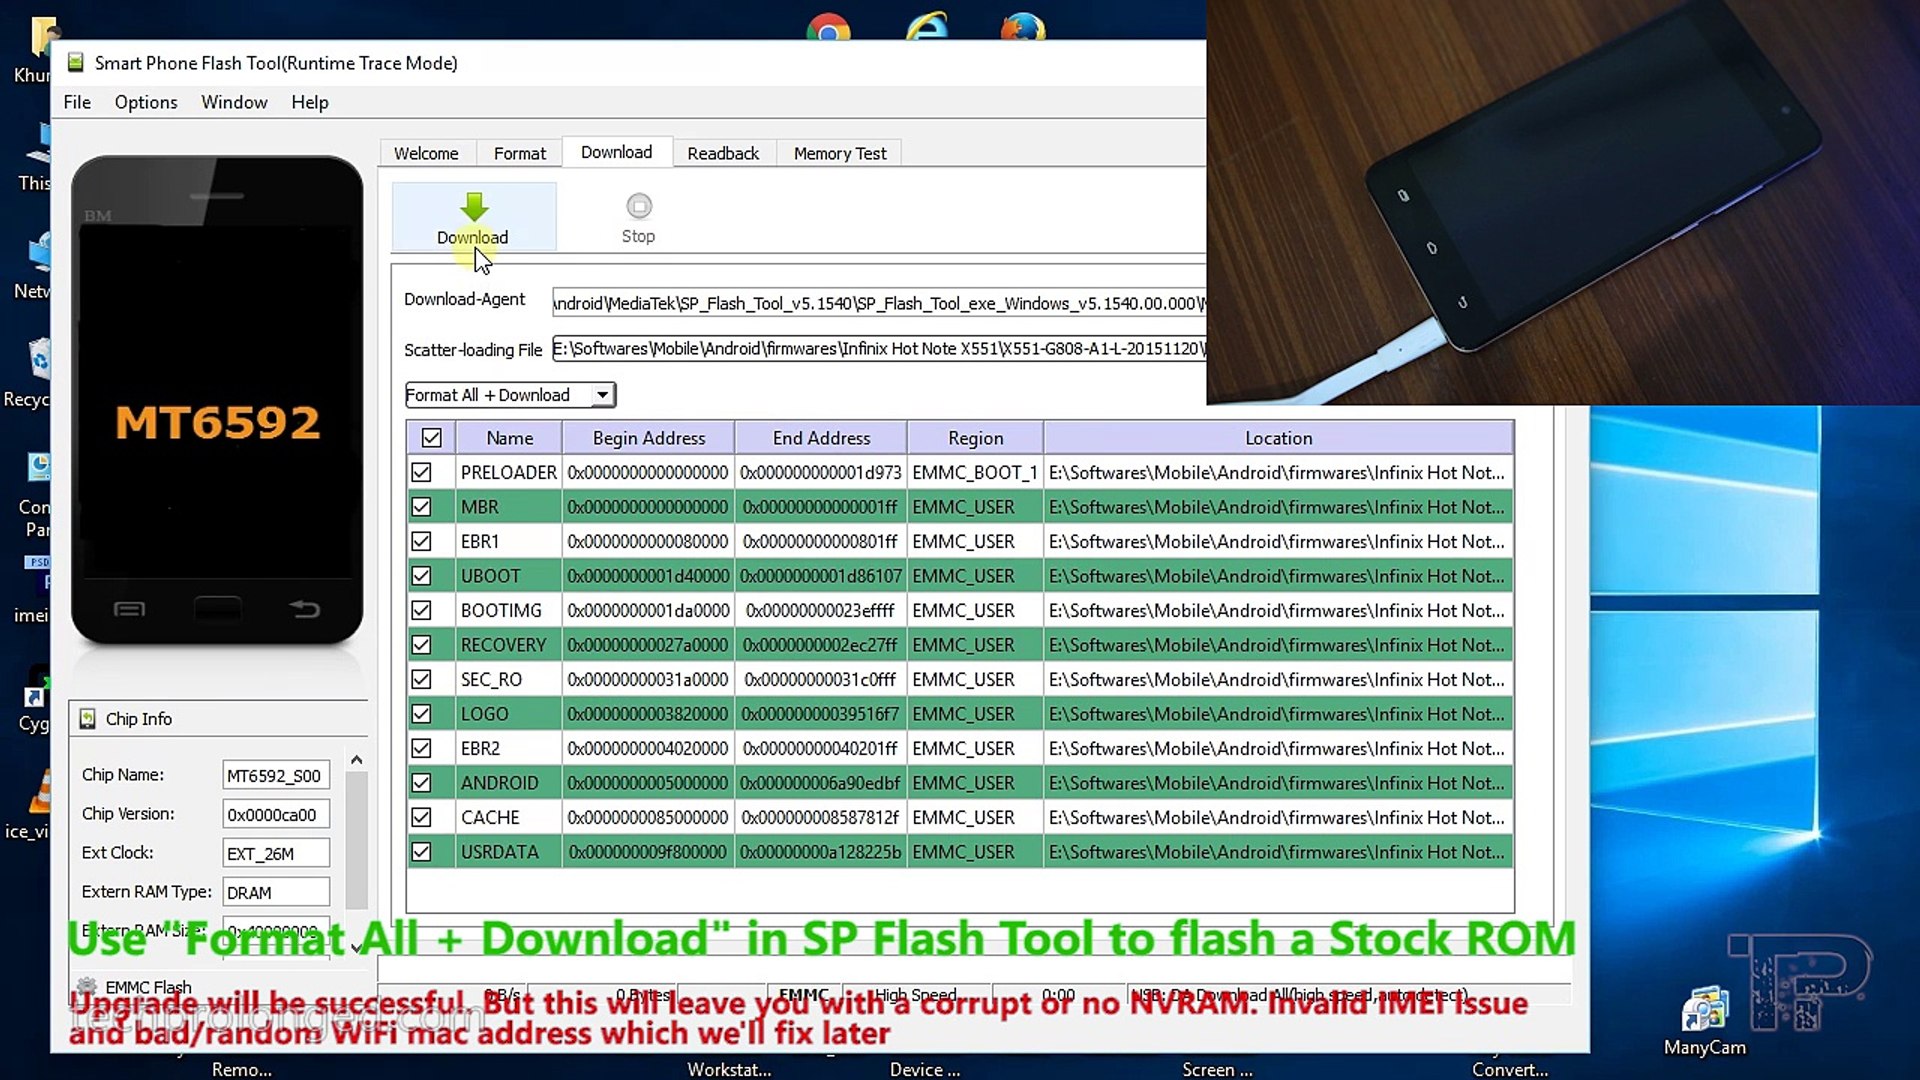Click the Stop button to halt process
The height and width of the screenshot is (1080, 1920).
click(638, 218)
